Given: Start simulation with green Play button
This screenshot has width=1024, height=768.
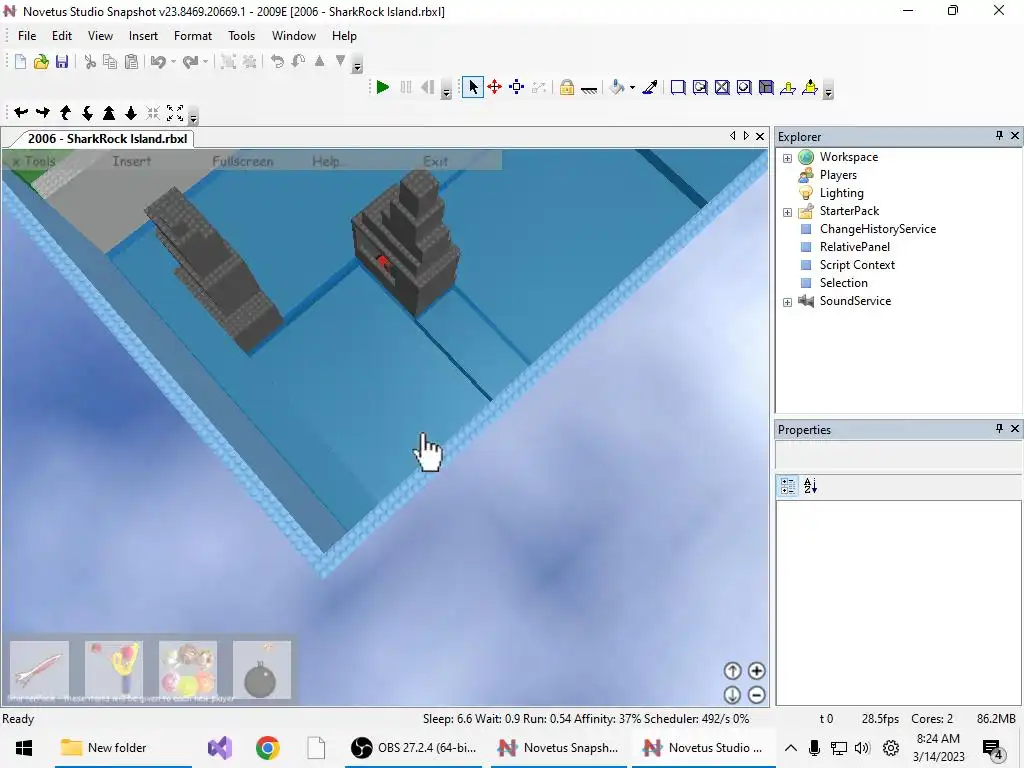Looking at the screenshot, I should click(x=383, y=87).
